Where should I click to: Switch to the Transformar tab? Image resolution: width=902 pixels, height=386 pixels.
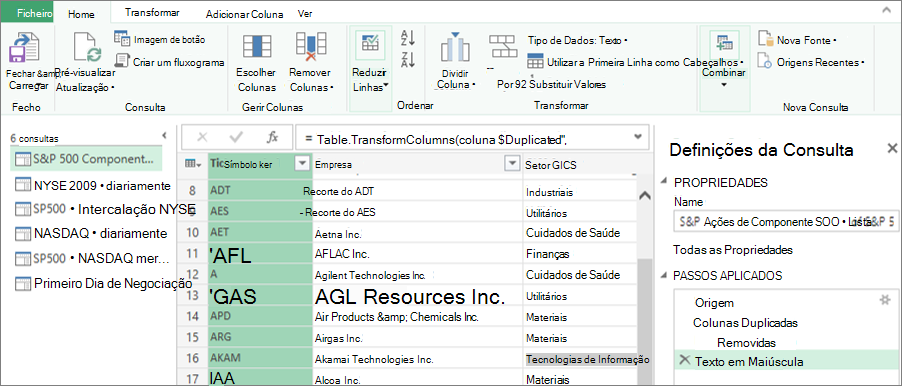click(x=152, y=13)
